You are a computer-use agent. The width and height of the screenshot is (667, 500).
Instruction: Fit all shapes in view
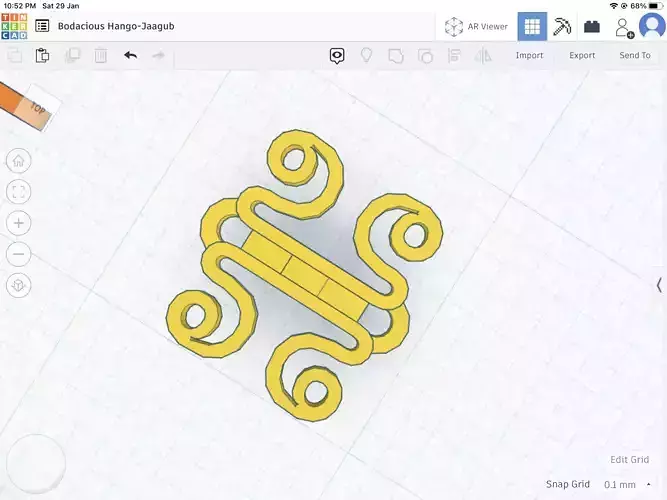pyautogui.click(x=18, y=192)
